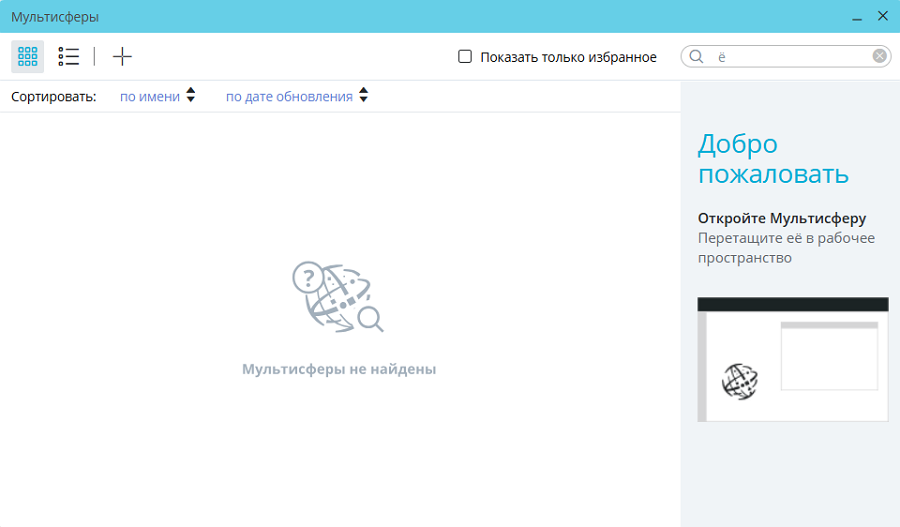900x527 pixels.
Task: Sort multispheres "по имени"
Action: (x=150, y=96)
